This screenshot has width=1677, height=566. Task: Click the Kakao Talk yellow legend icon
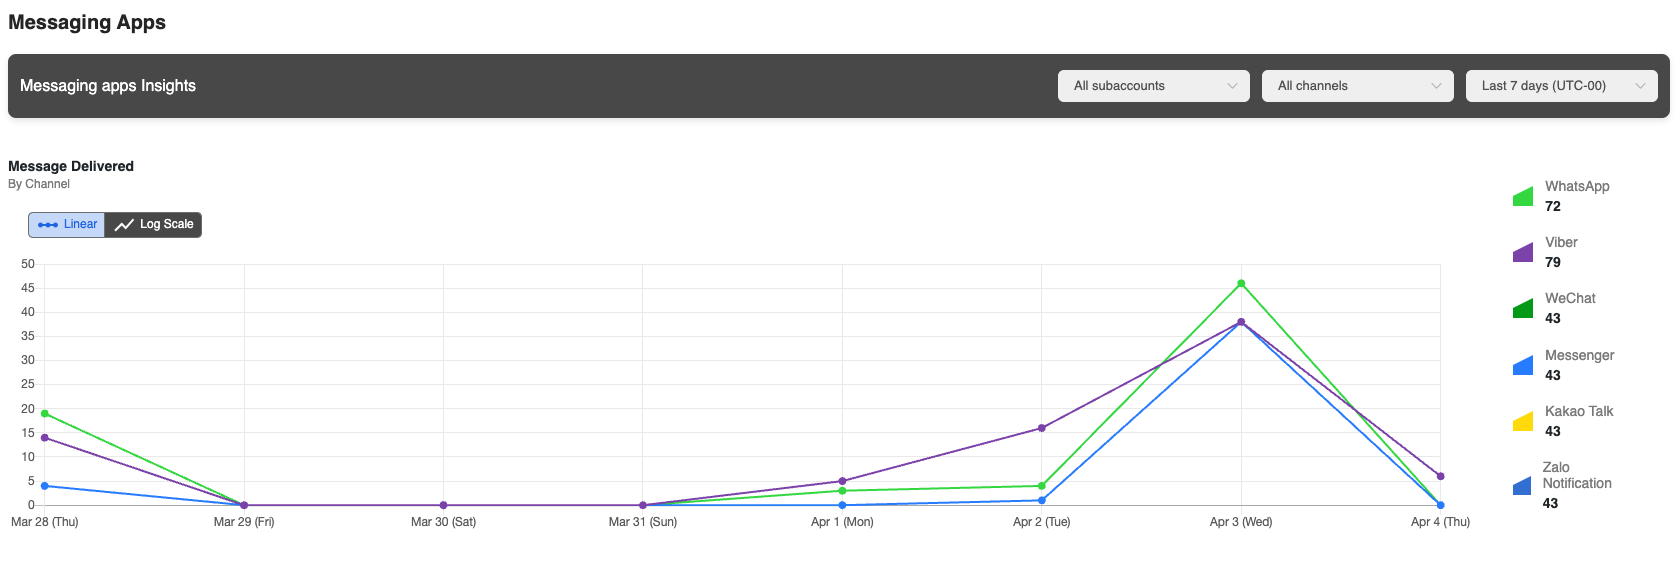coord(1523,422)
